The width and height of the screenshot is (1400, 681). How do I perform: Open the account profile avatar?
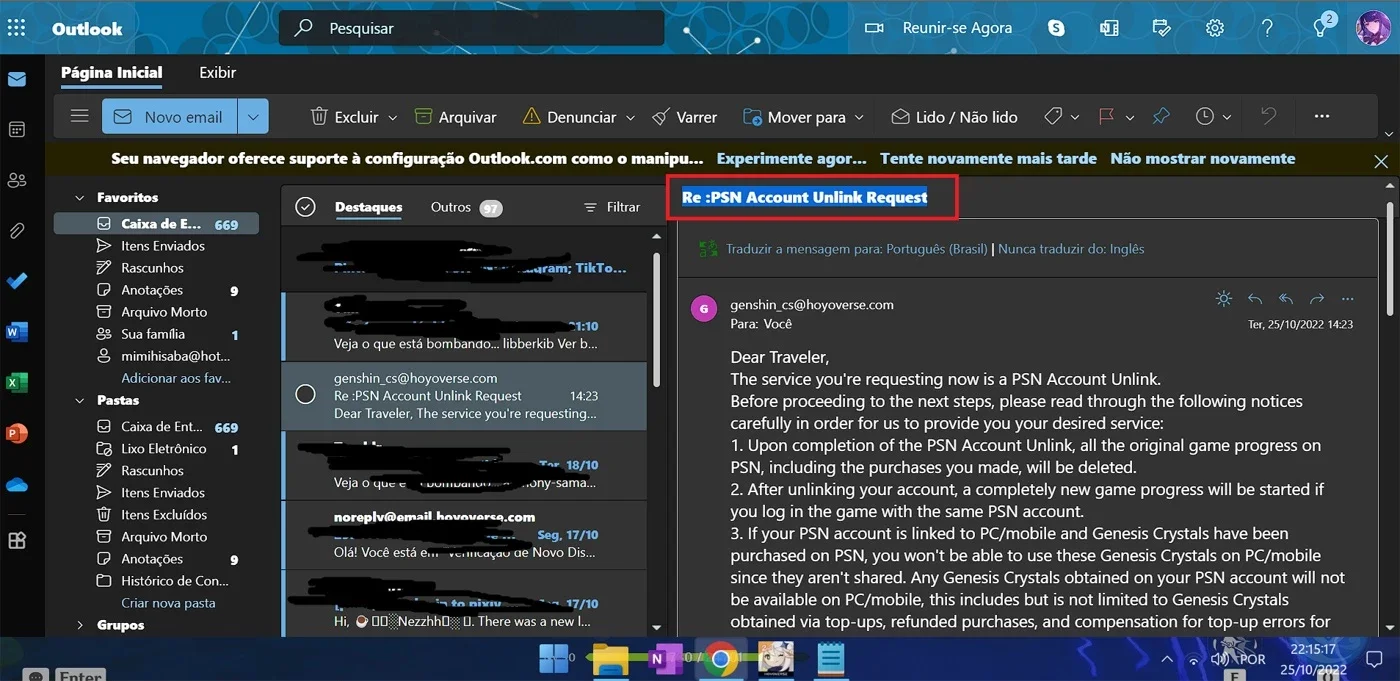pos(1373,28)
